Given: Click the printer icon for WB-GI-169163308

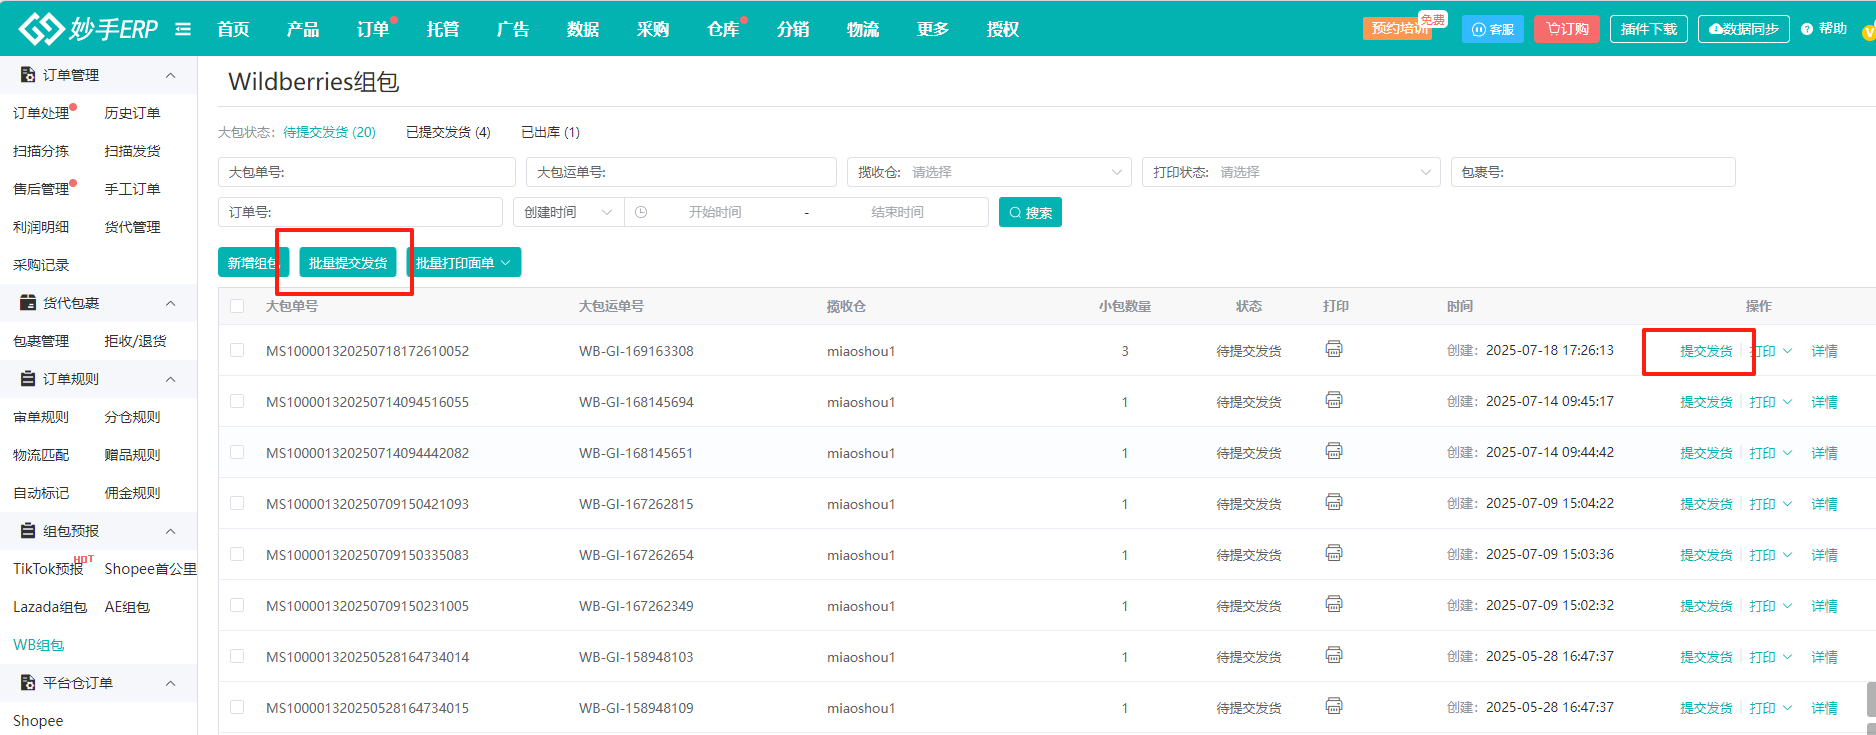Looking at the screenshot, I should pyautogui.click(x=1333, y=349).
